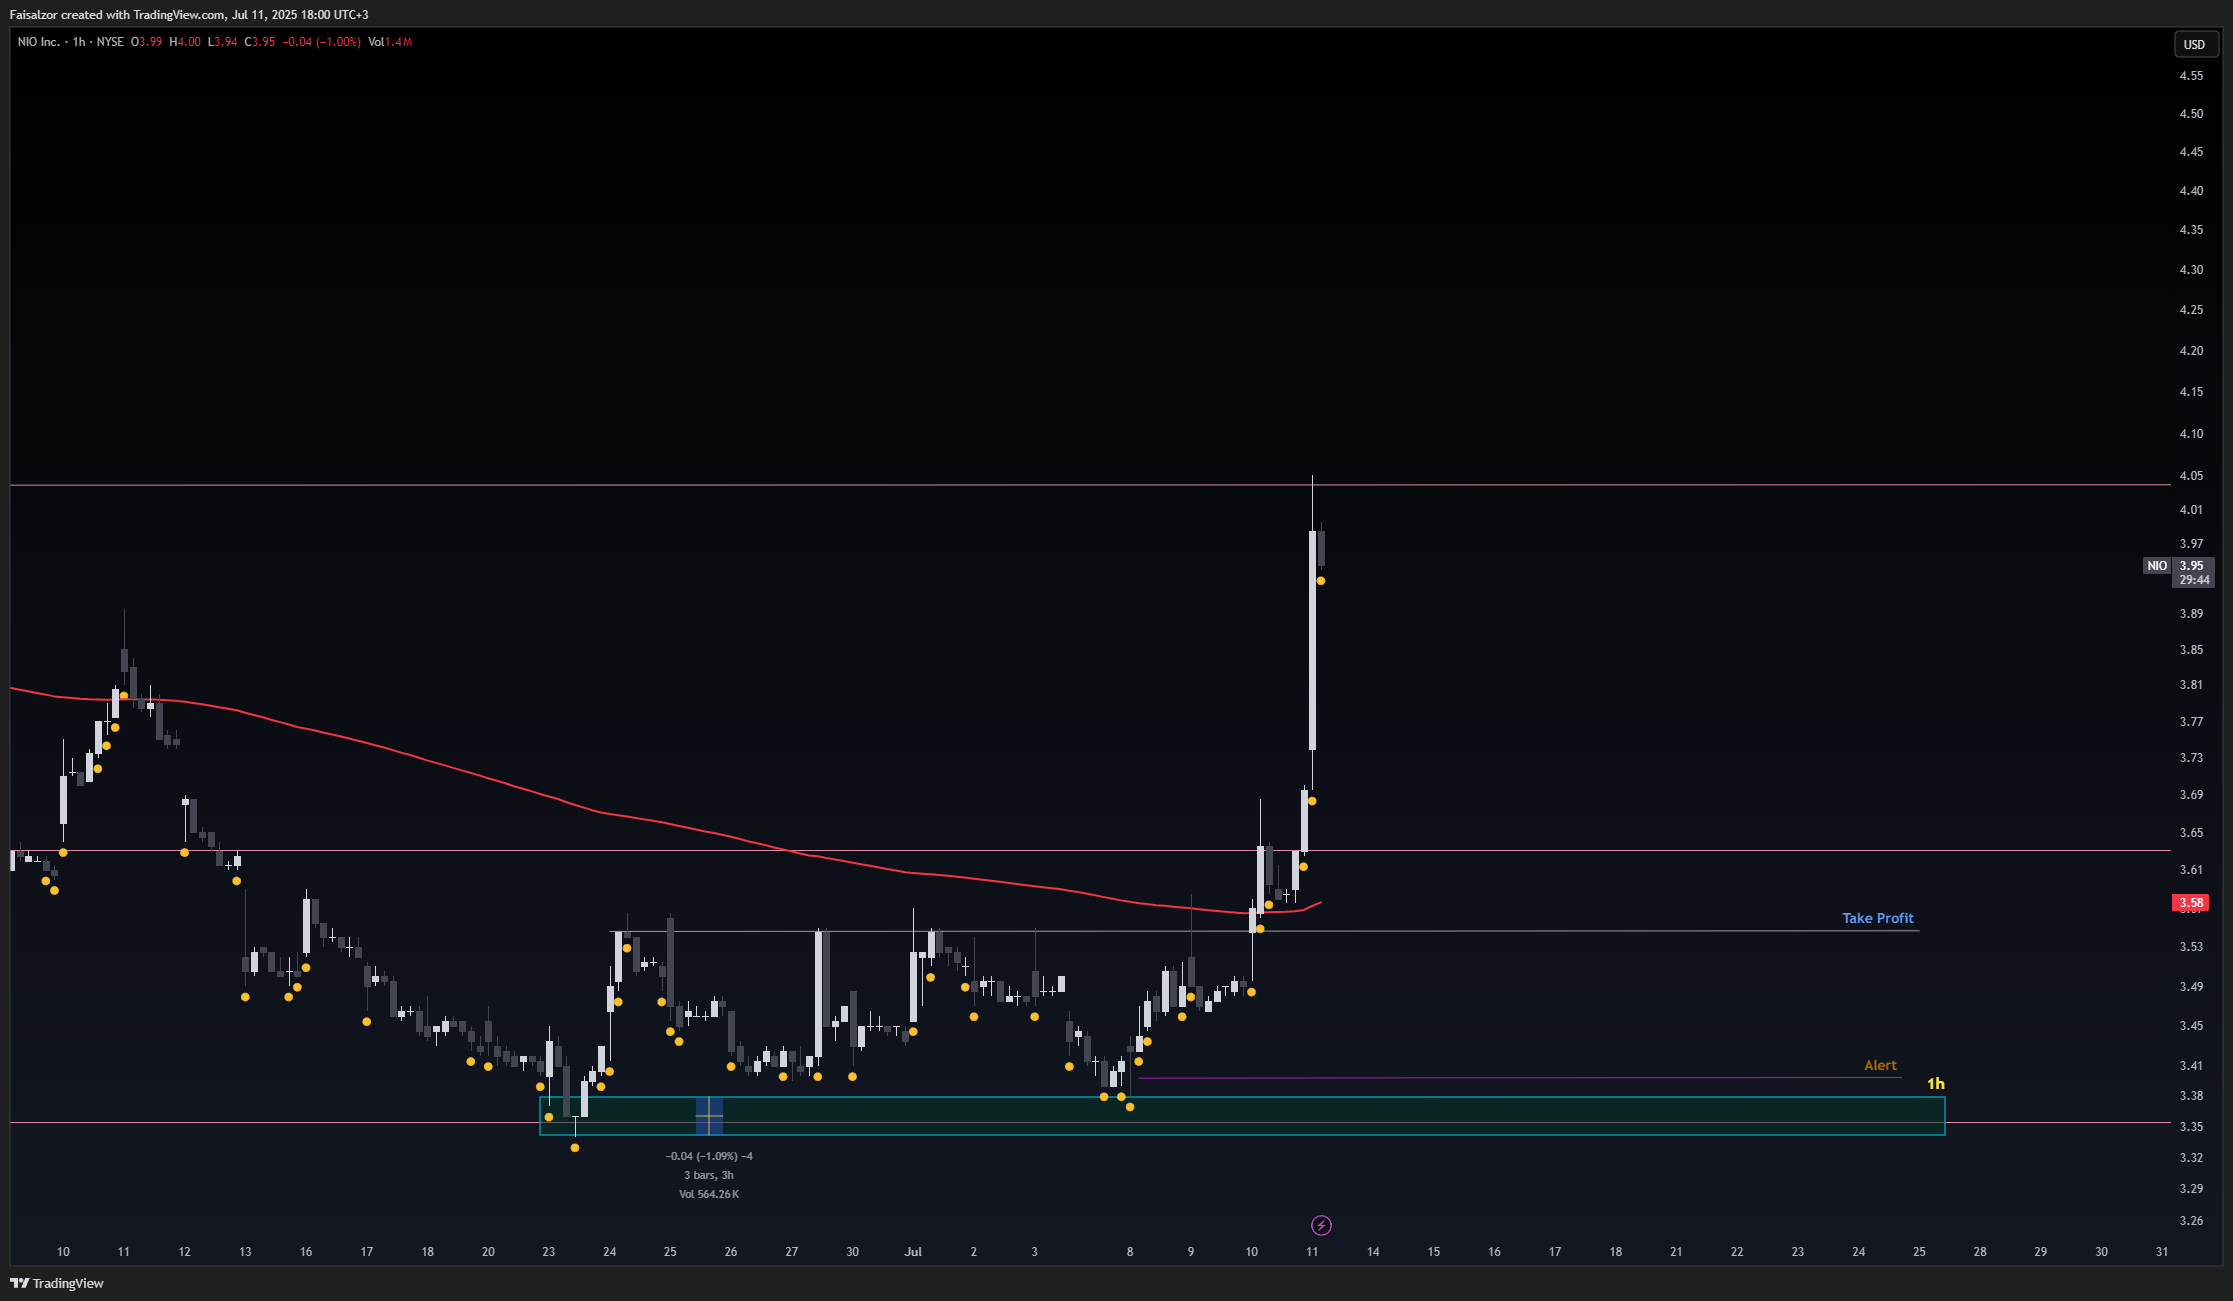Click the 4.55 price axis label

tap(2191, 75)
